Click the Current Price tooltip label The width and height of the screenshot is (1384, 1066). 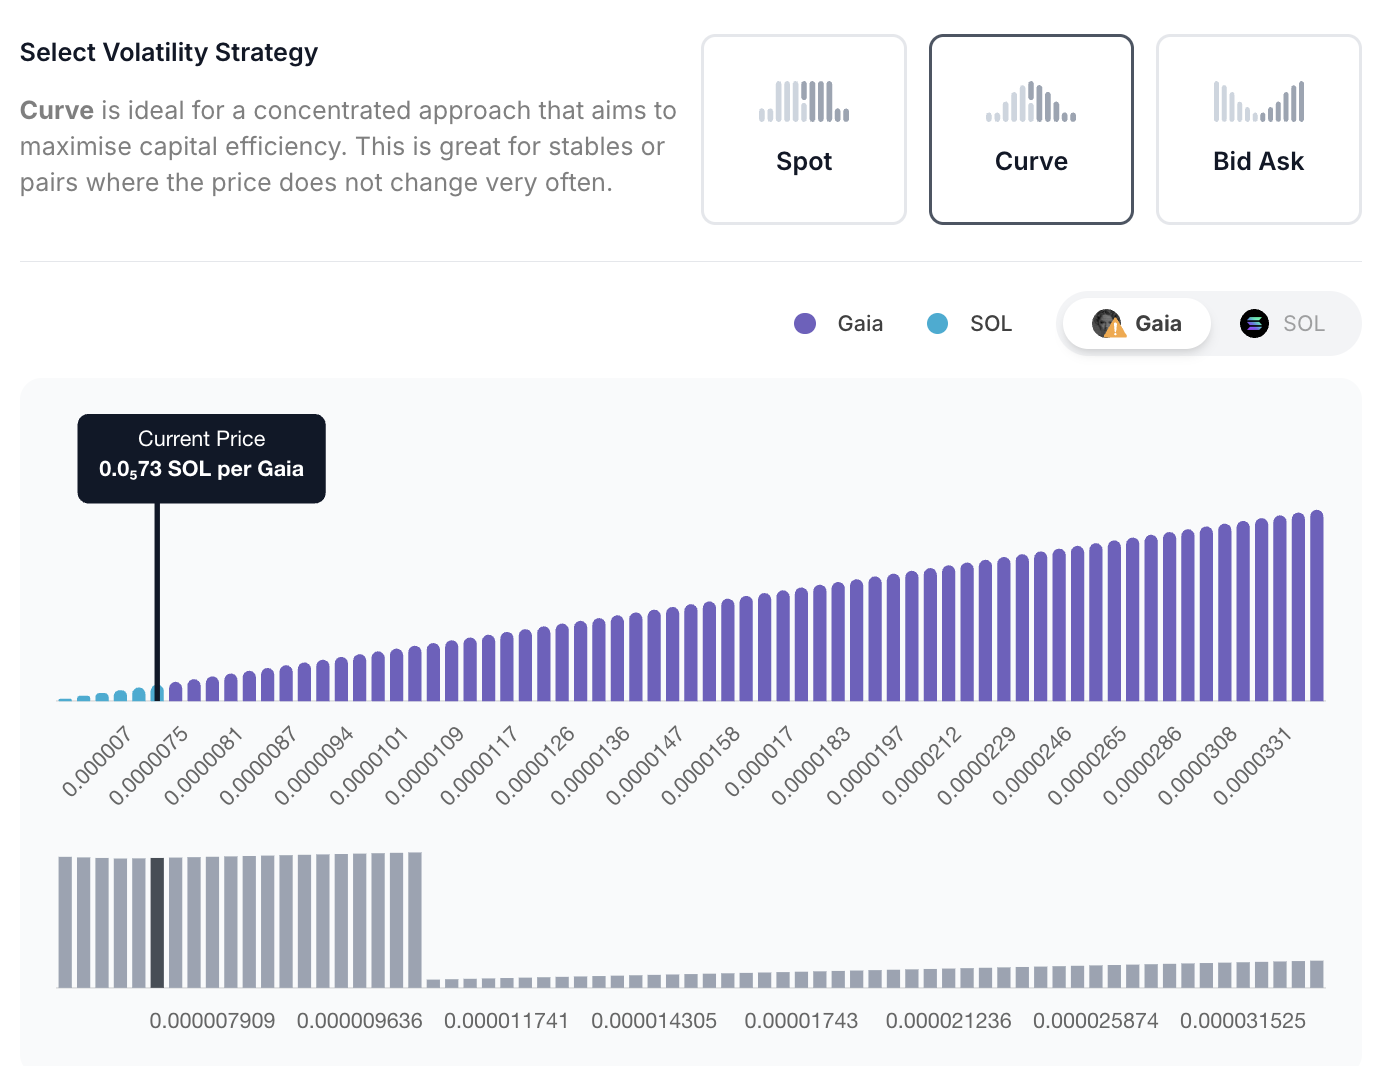point(201,439)
